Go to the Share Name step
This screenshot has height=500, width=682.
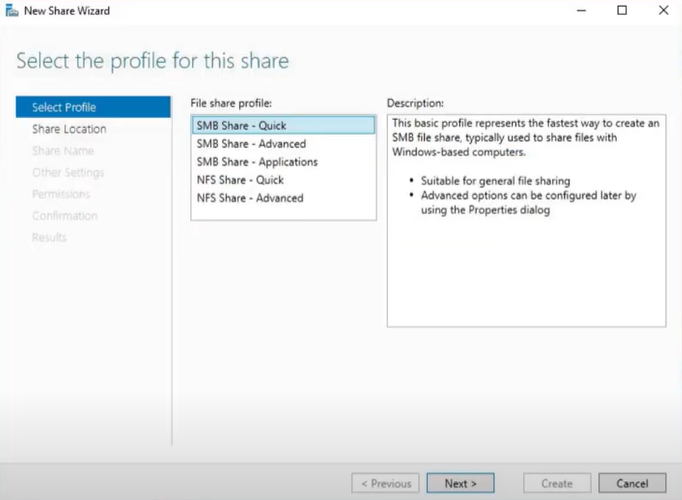63,151
